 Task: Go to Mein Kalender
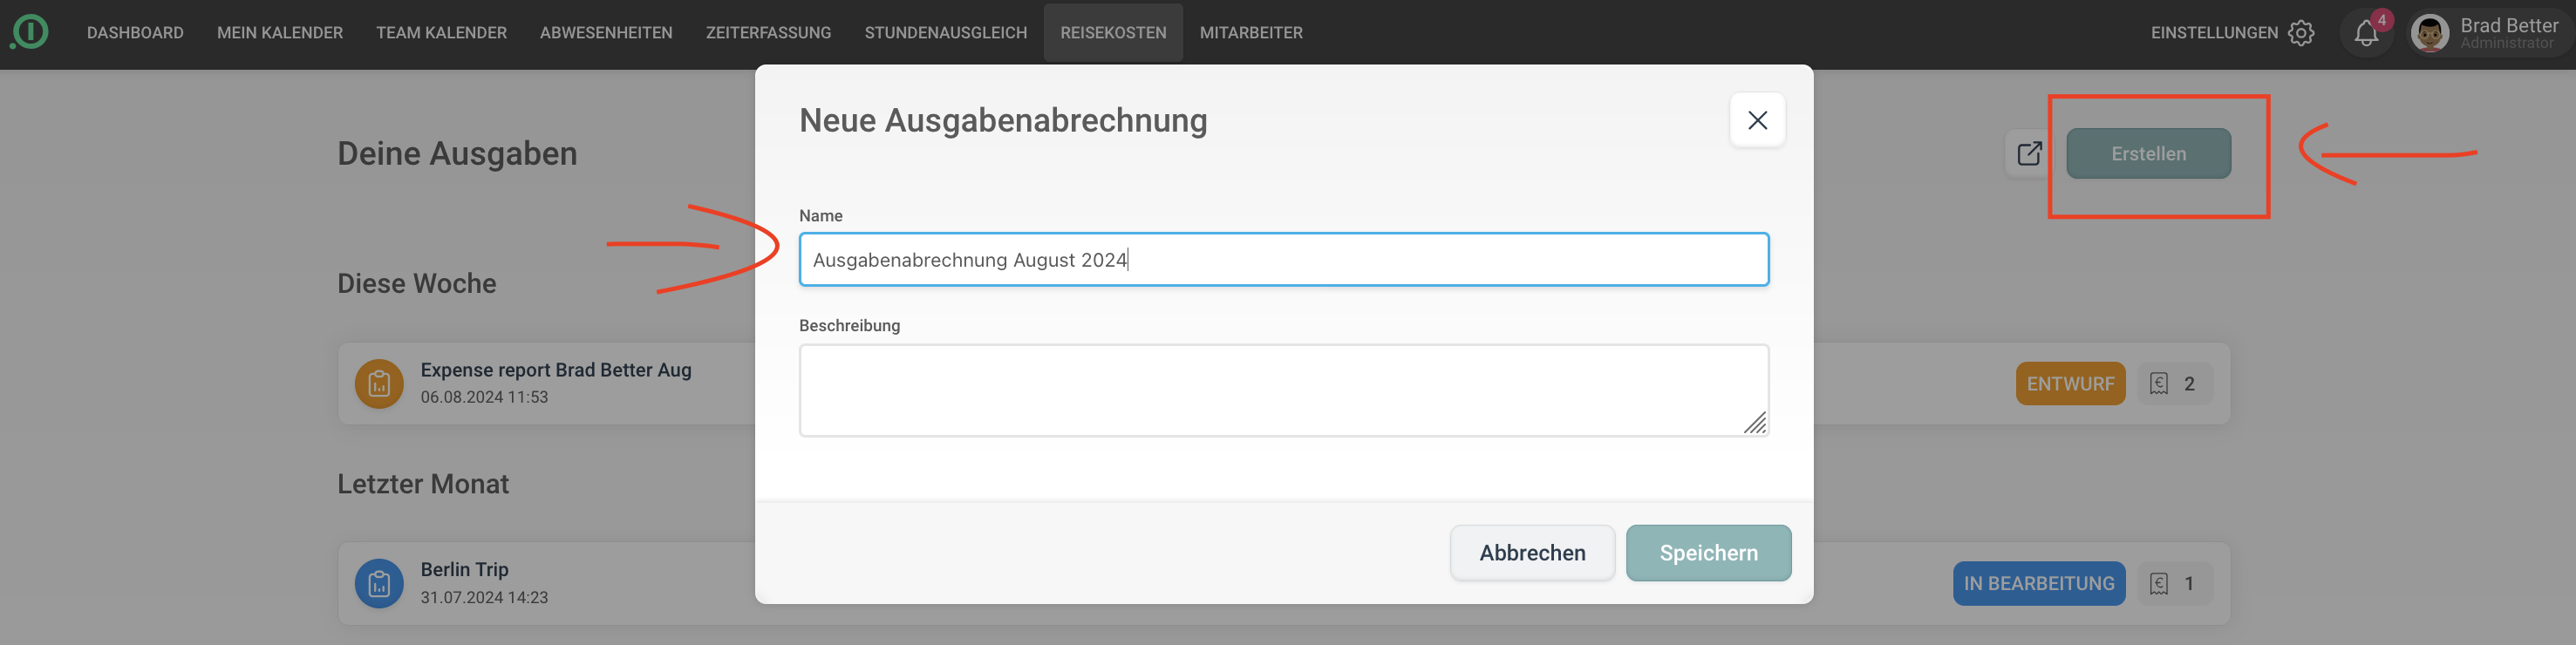(x=280, y=33)
